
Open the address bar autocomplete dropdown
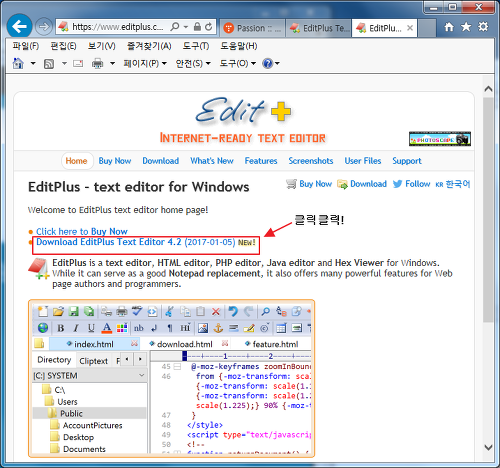click(x=186, y=27)
